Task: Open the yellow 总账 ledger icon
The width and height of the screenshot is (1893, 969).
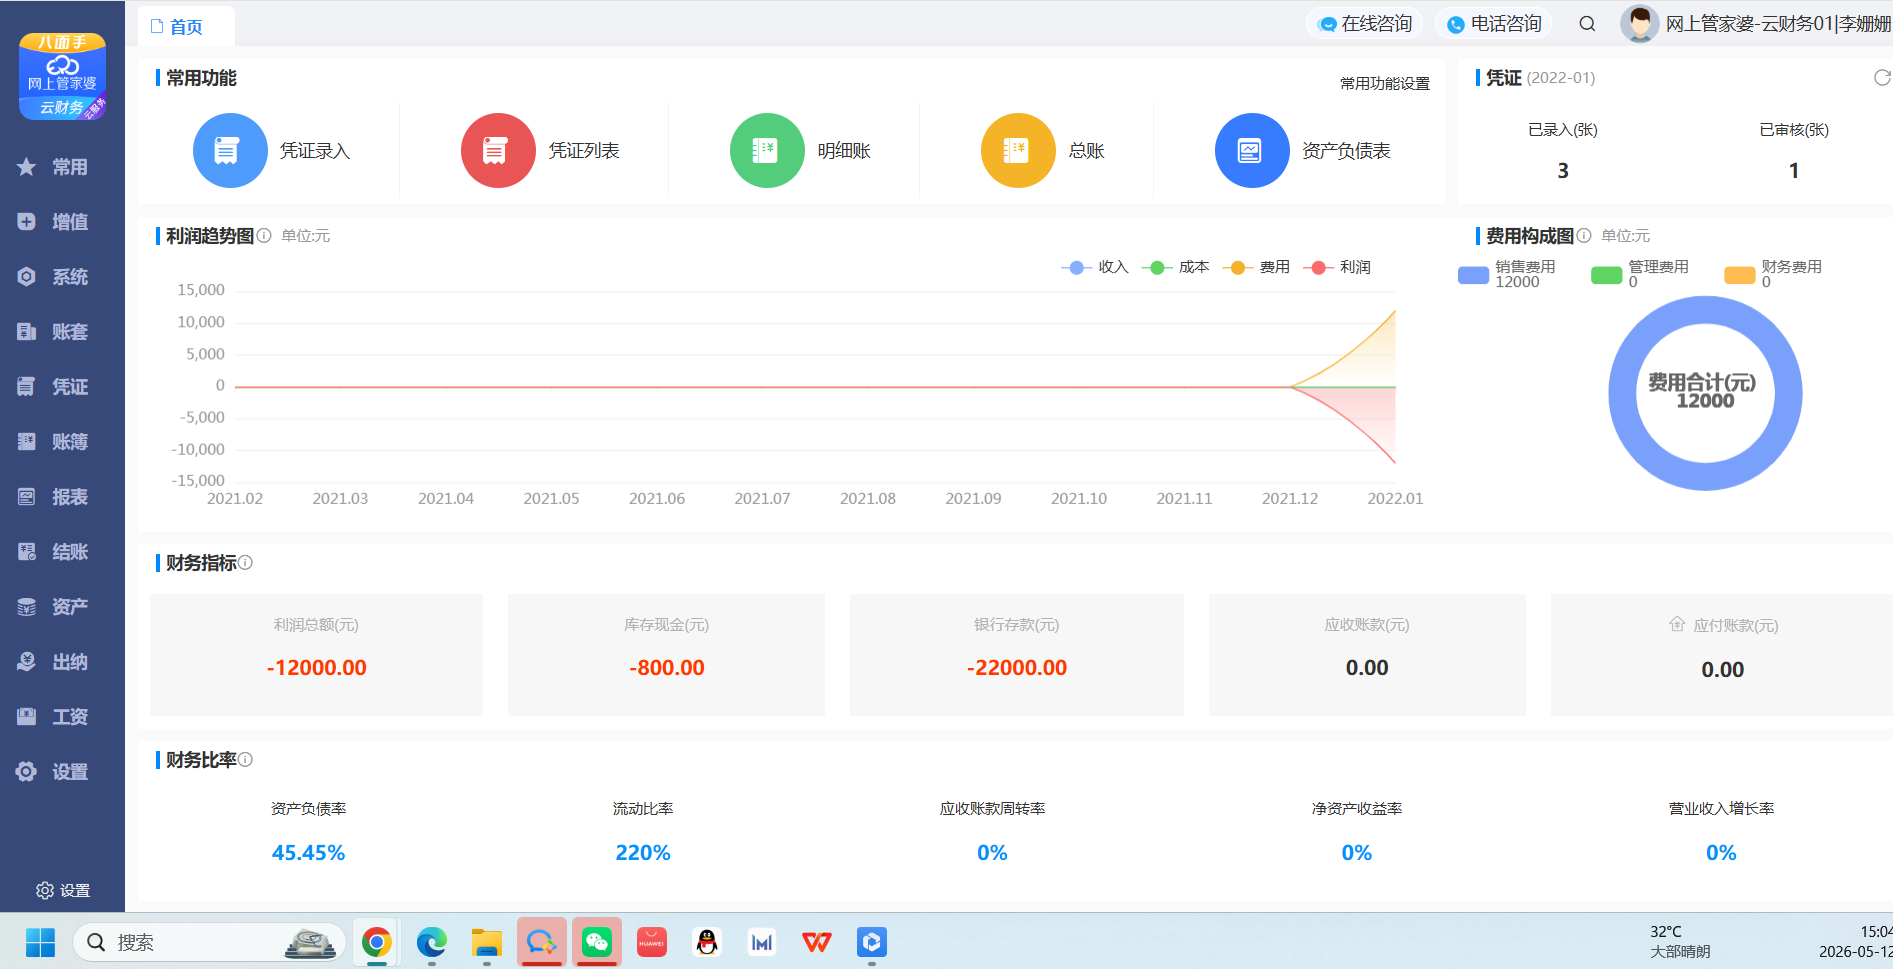Action: (1018, 151)
